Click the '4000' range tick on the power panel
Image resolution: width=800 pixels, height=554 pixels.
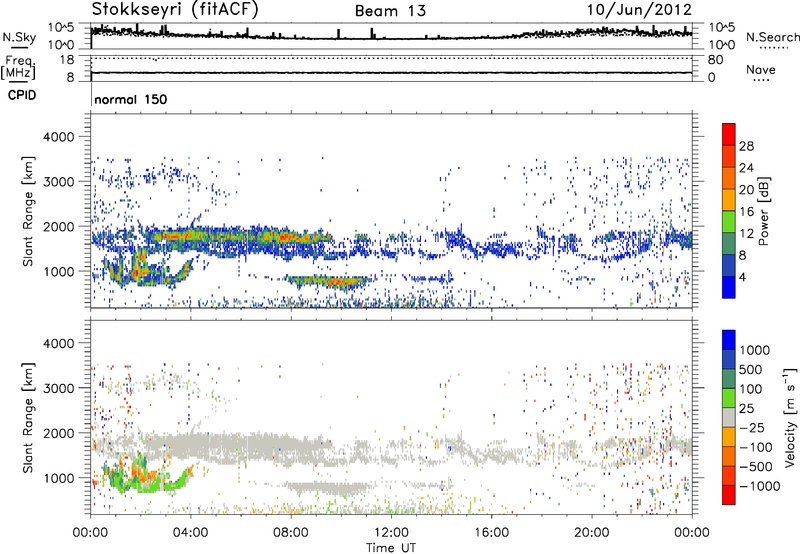coord(58,137)
